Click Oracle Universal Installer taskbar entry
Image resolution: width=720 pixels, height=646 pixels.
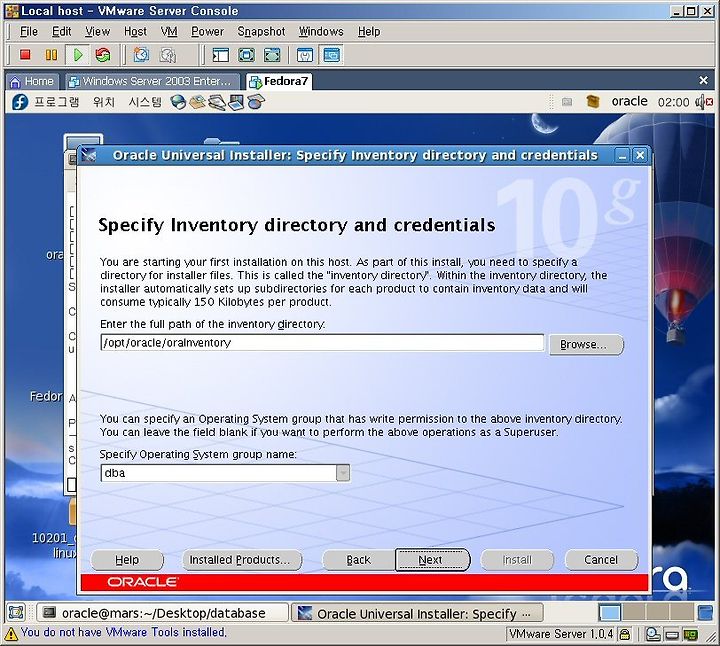coord(417,613)
